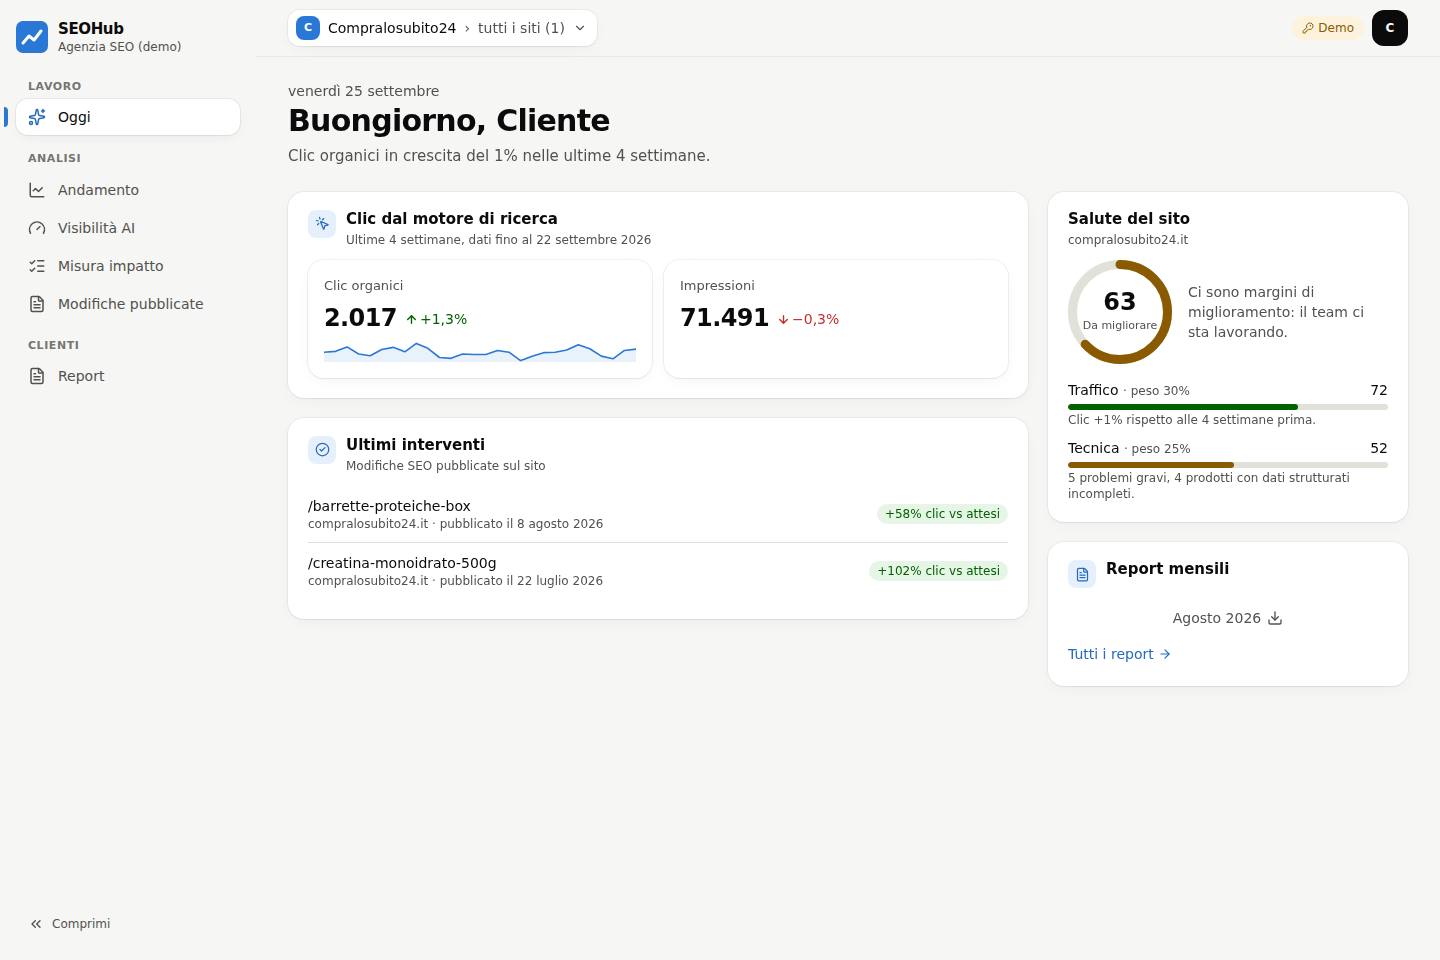Open the black C user avatar
Image resolution: width=1440 pixels, height=960 pixels.
1390,28
